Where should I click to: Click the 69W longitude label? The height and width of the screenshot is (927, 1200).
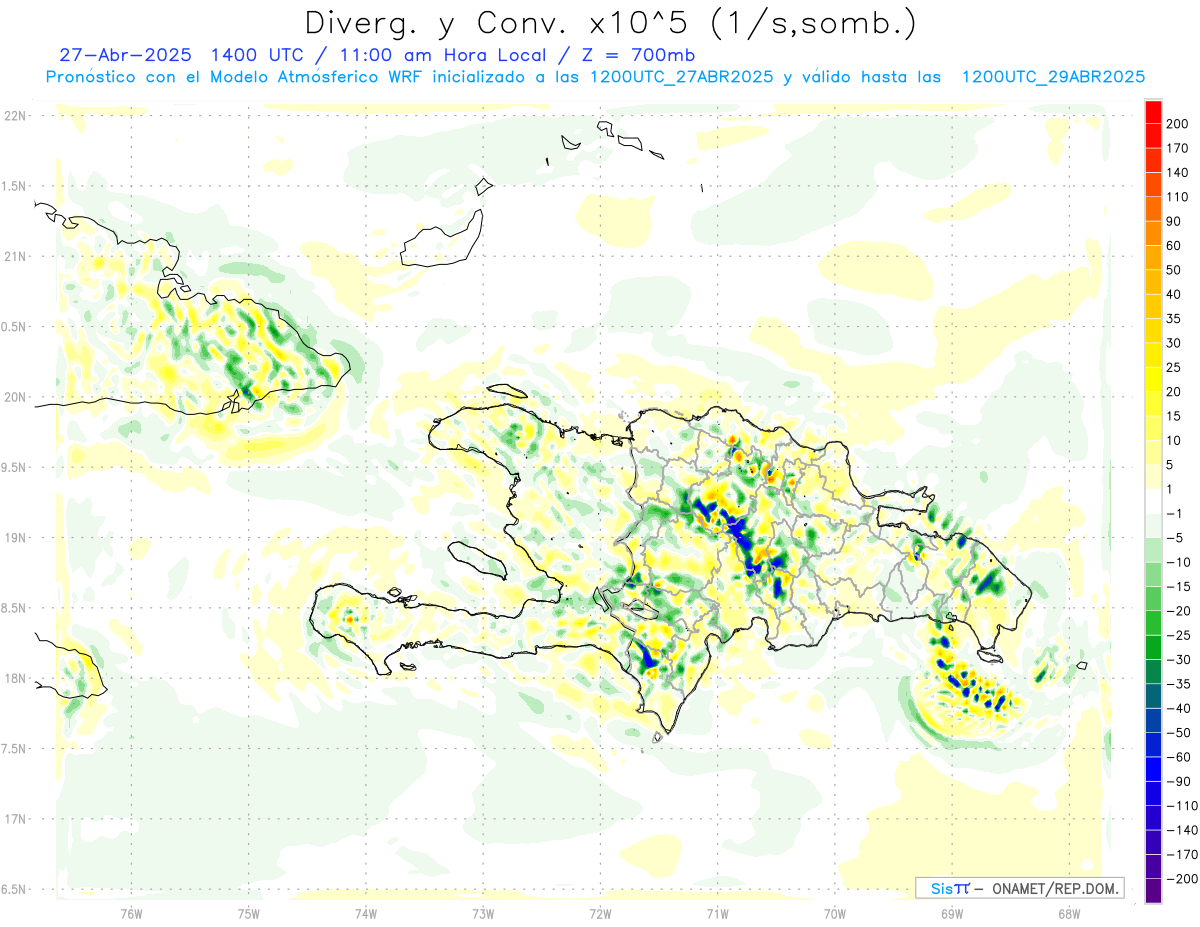pos(952,912)
